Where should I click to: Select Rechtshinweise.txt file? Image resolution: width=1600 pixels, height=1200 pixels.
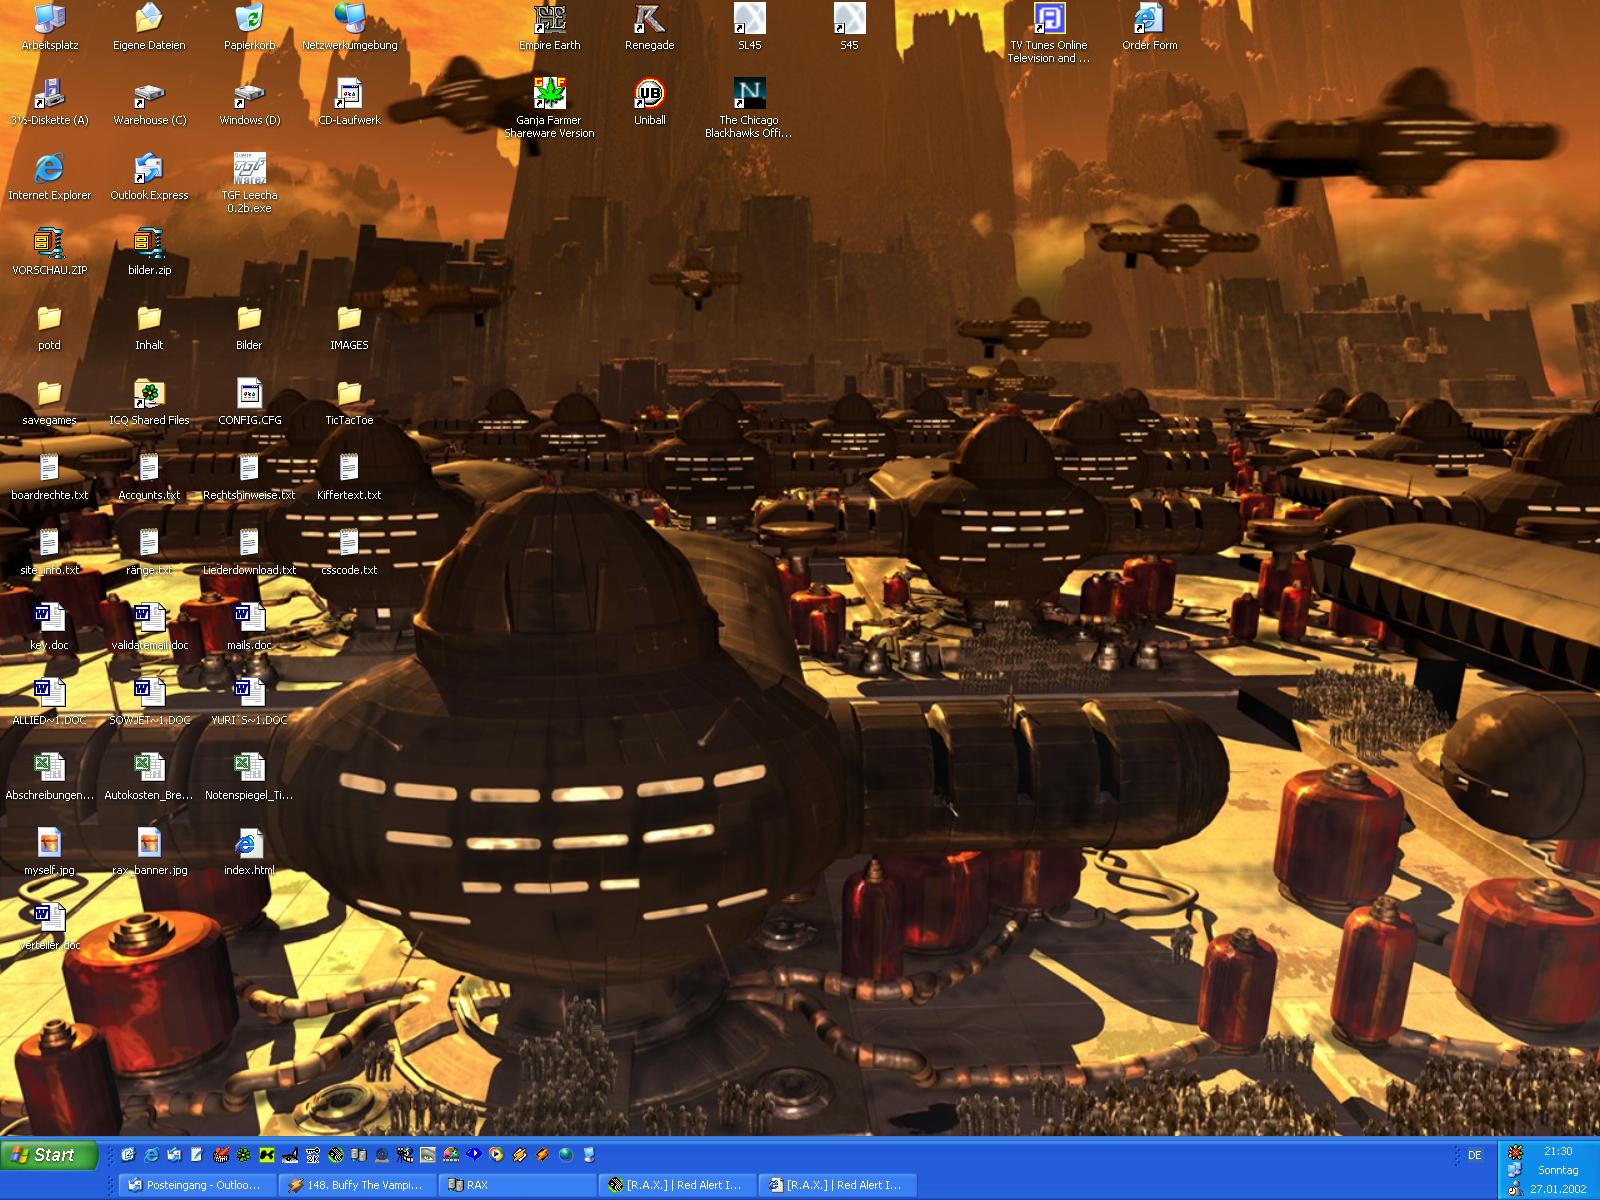coord(249,478)
